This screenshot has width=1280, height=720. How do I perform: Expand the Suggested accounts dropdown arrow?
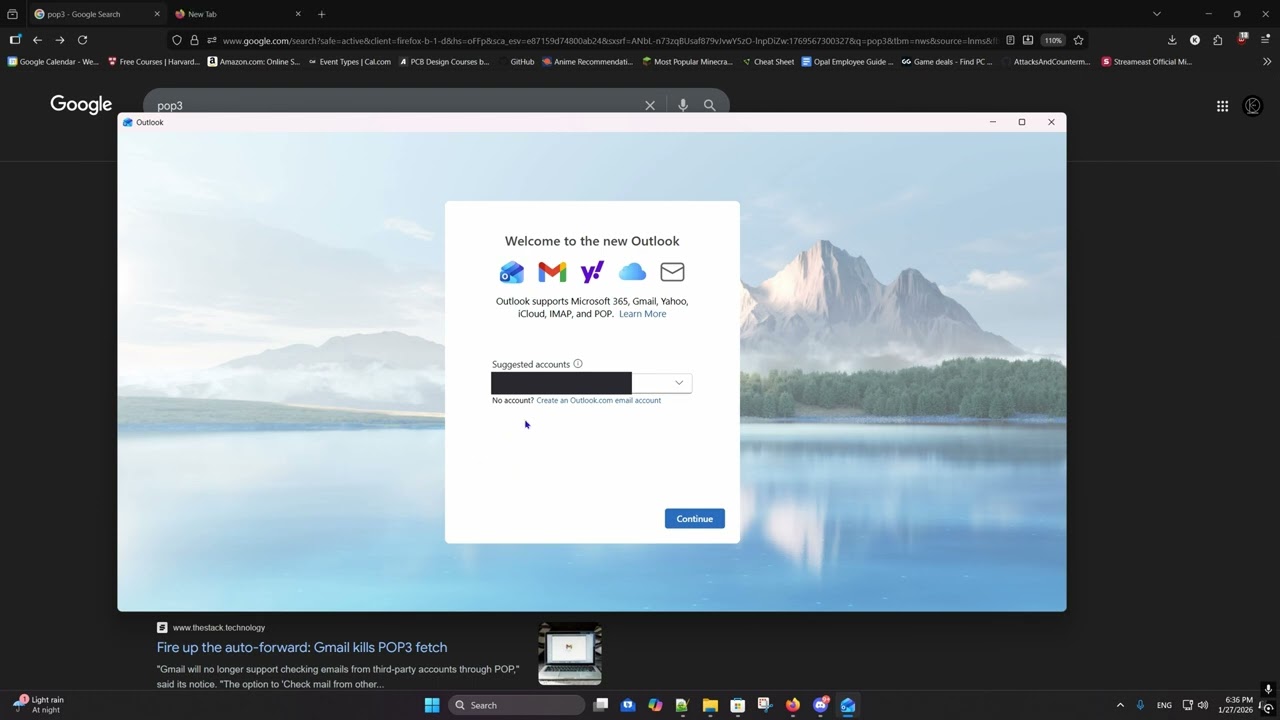click(679, 383)
